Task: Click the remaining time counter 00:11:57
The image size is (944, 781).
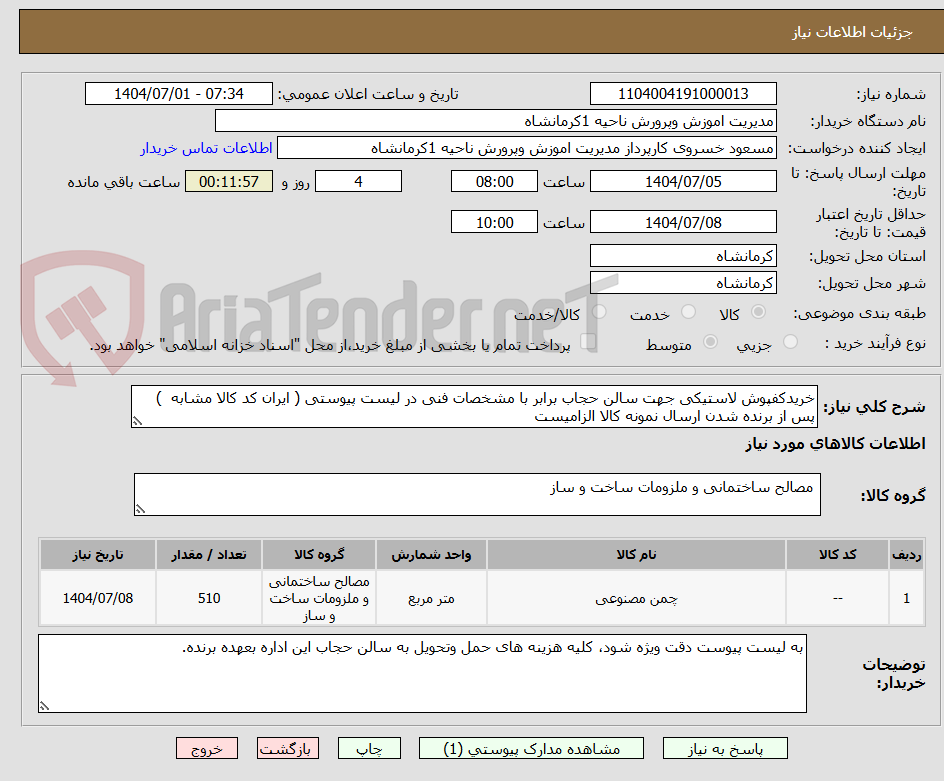Action: [228, 181]
